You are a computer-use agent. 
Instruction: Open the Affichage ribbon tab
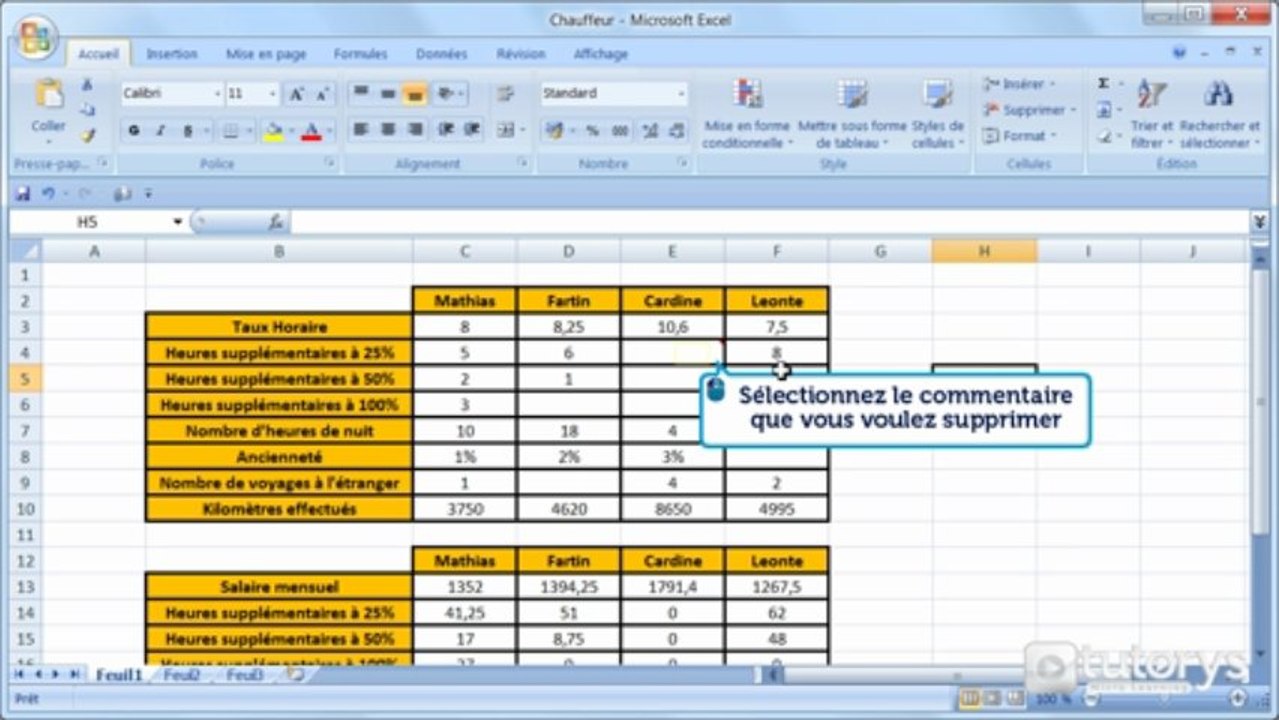click(x=601, y=54)
